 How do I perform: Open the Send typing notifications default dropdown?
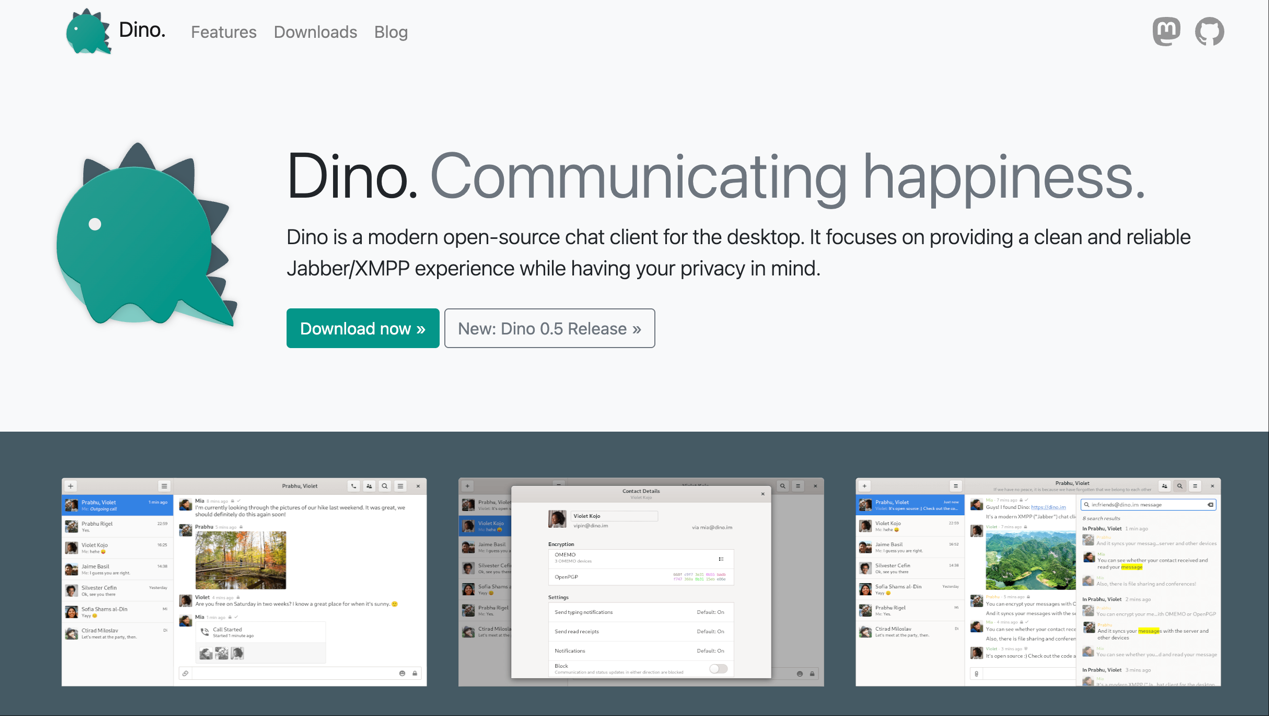(711, 612)
